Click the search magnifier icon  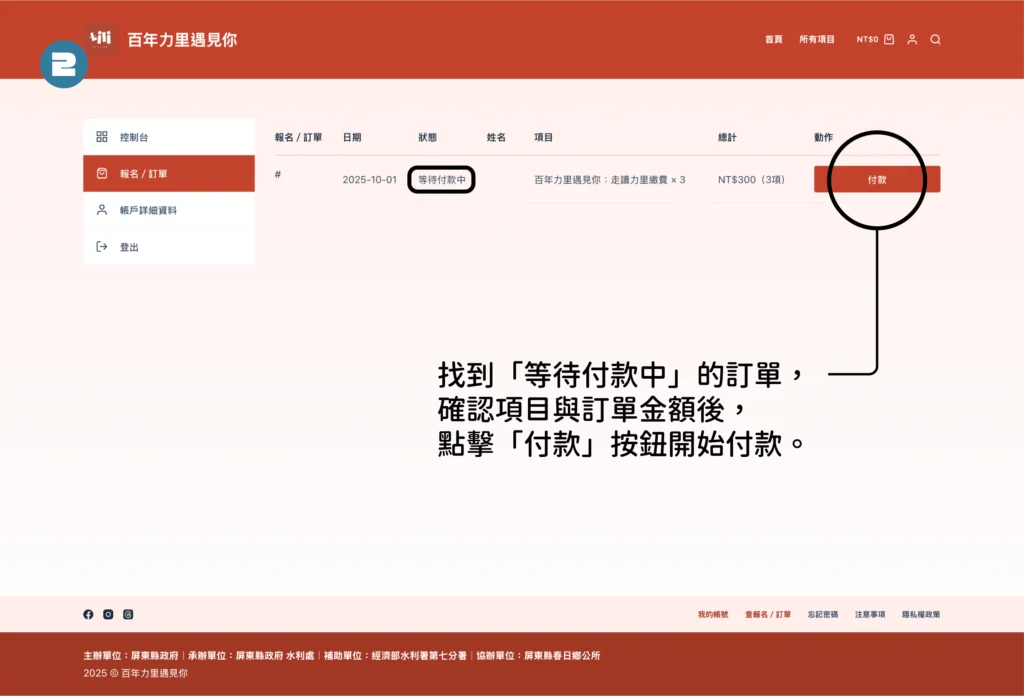tap(935, 40)
